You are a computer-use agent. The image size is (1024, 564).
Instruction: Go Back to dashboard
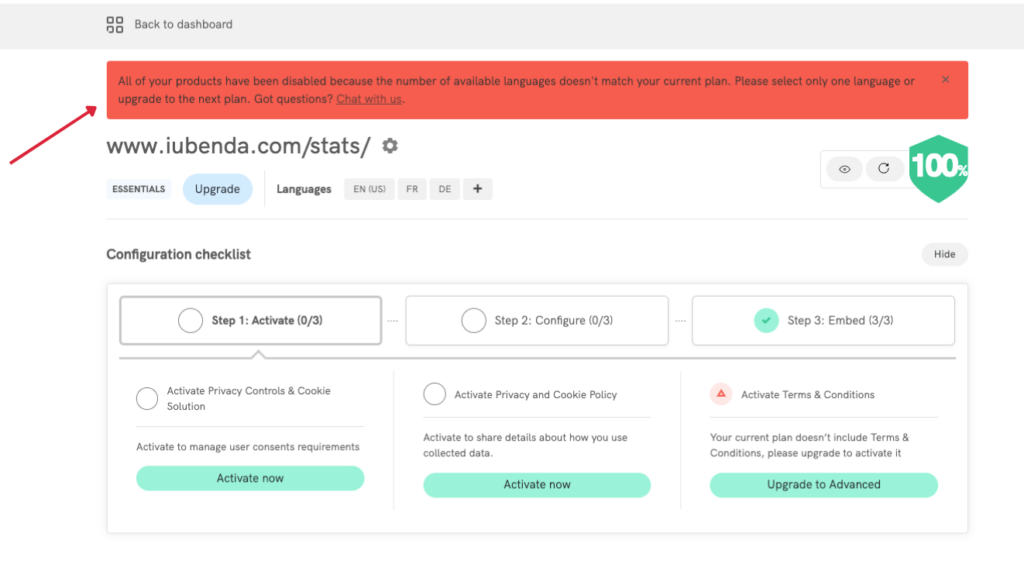[183, 24]
